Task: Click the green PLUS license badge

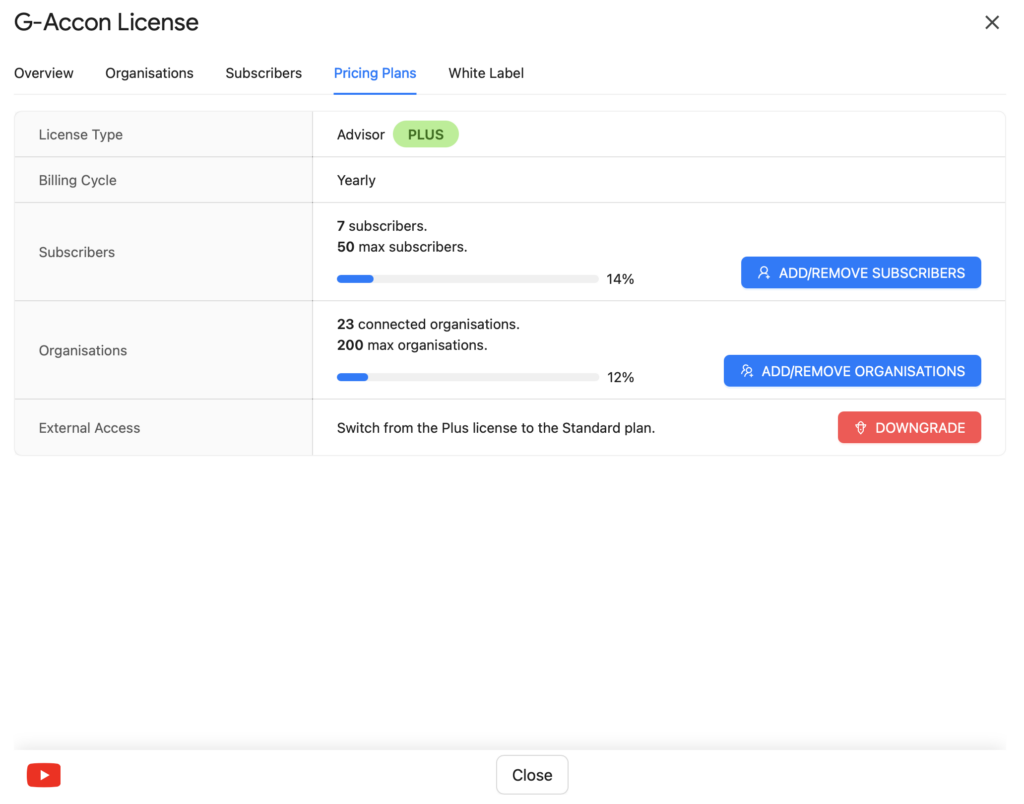Action: [x=425, y=135]
